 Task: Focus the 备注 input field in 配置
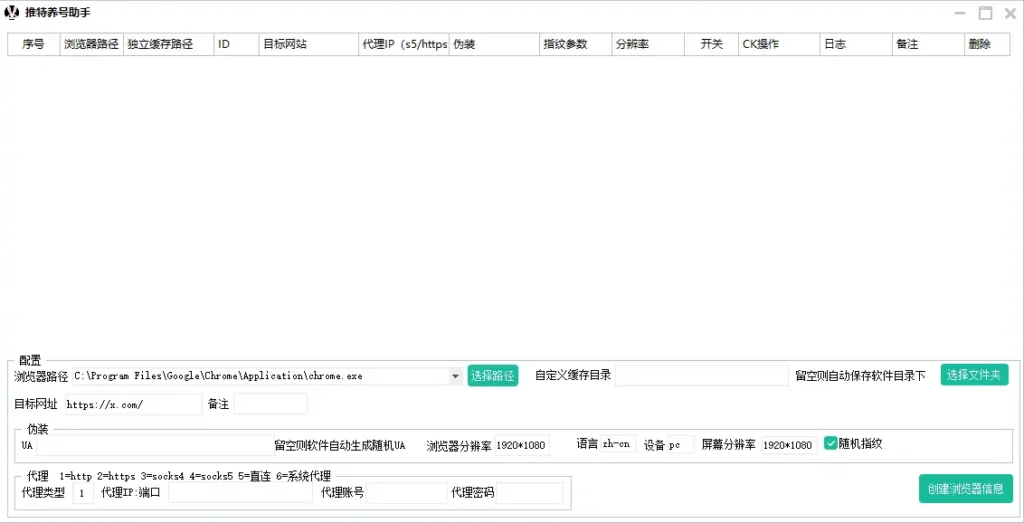click(270, 404)
